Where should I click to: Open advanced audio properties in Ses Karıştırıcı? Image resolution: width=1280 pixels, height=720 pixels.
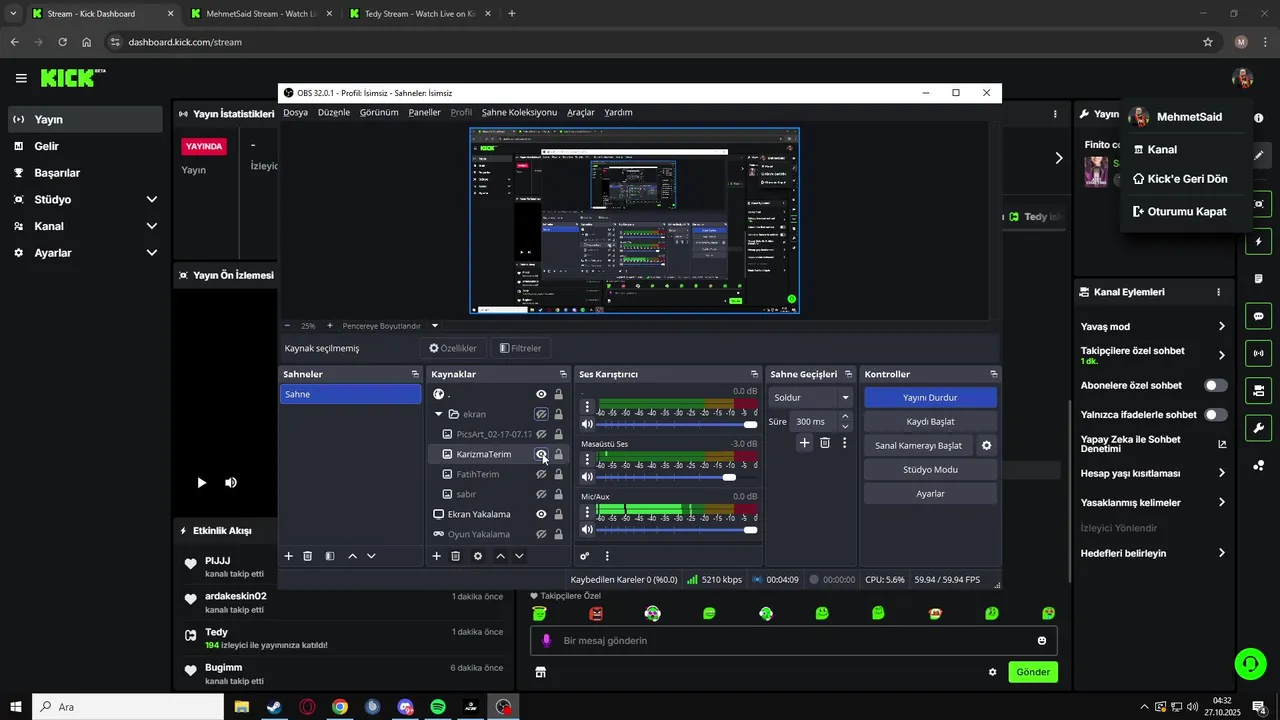click(585, 556)
